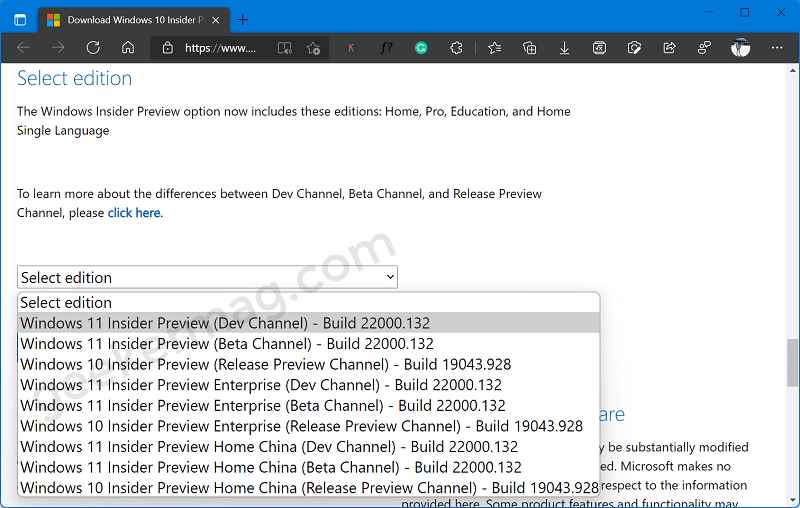Screen dimensions: 800x508
Task: Maximize the browser window
Action: [x=745, y=12]
